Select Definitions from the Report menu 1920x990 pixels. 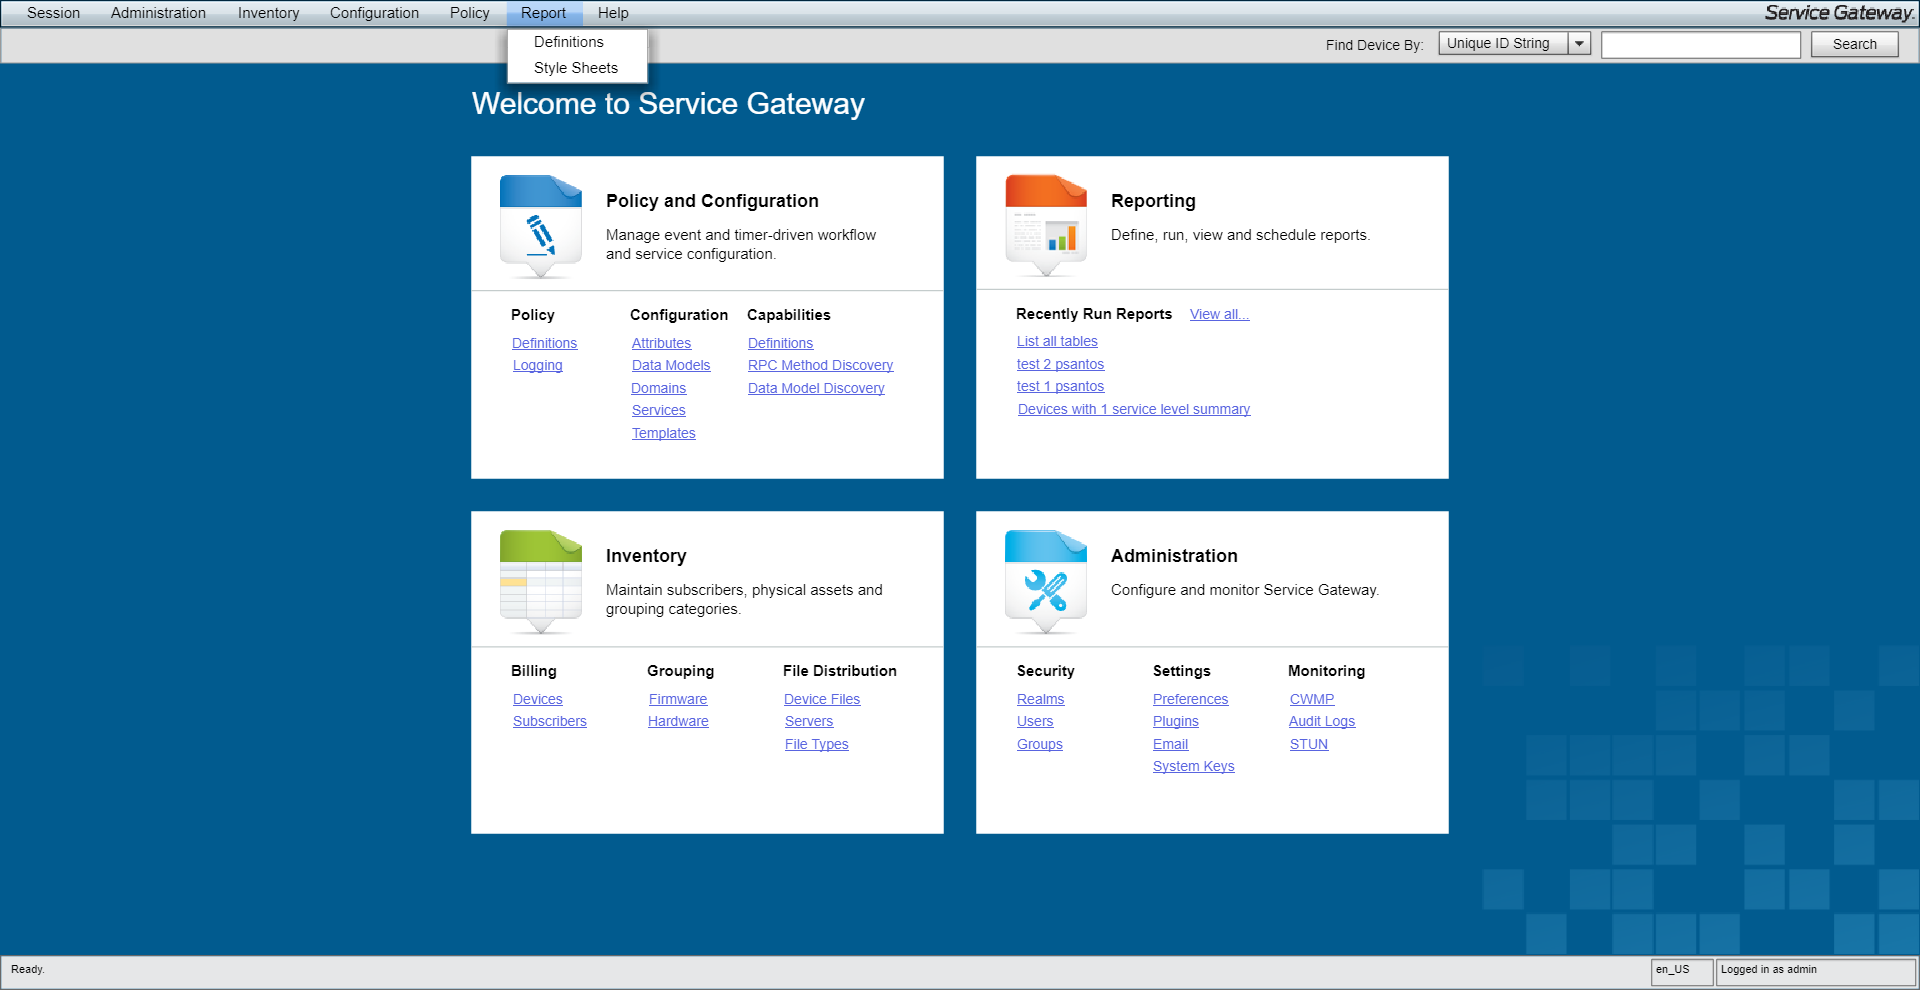(x=568, y=42)
